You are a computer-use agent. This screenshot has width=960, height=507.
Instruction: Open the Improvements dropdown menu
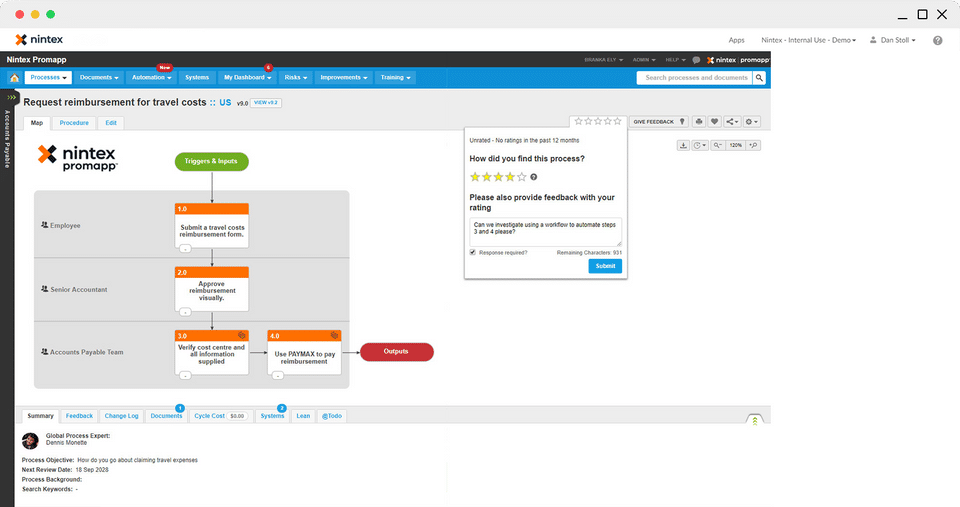click(343, 78)
